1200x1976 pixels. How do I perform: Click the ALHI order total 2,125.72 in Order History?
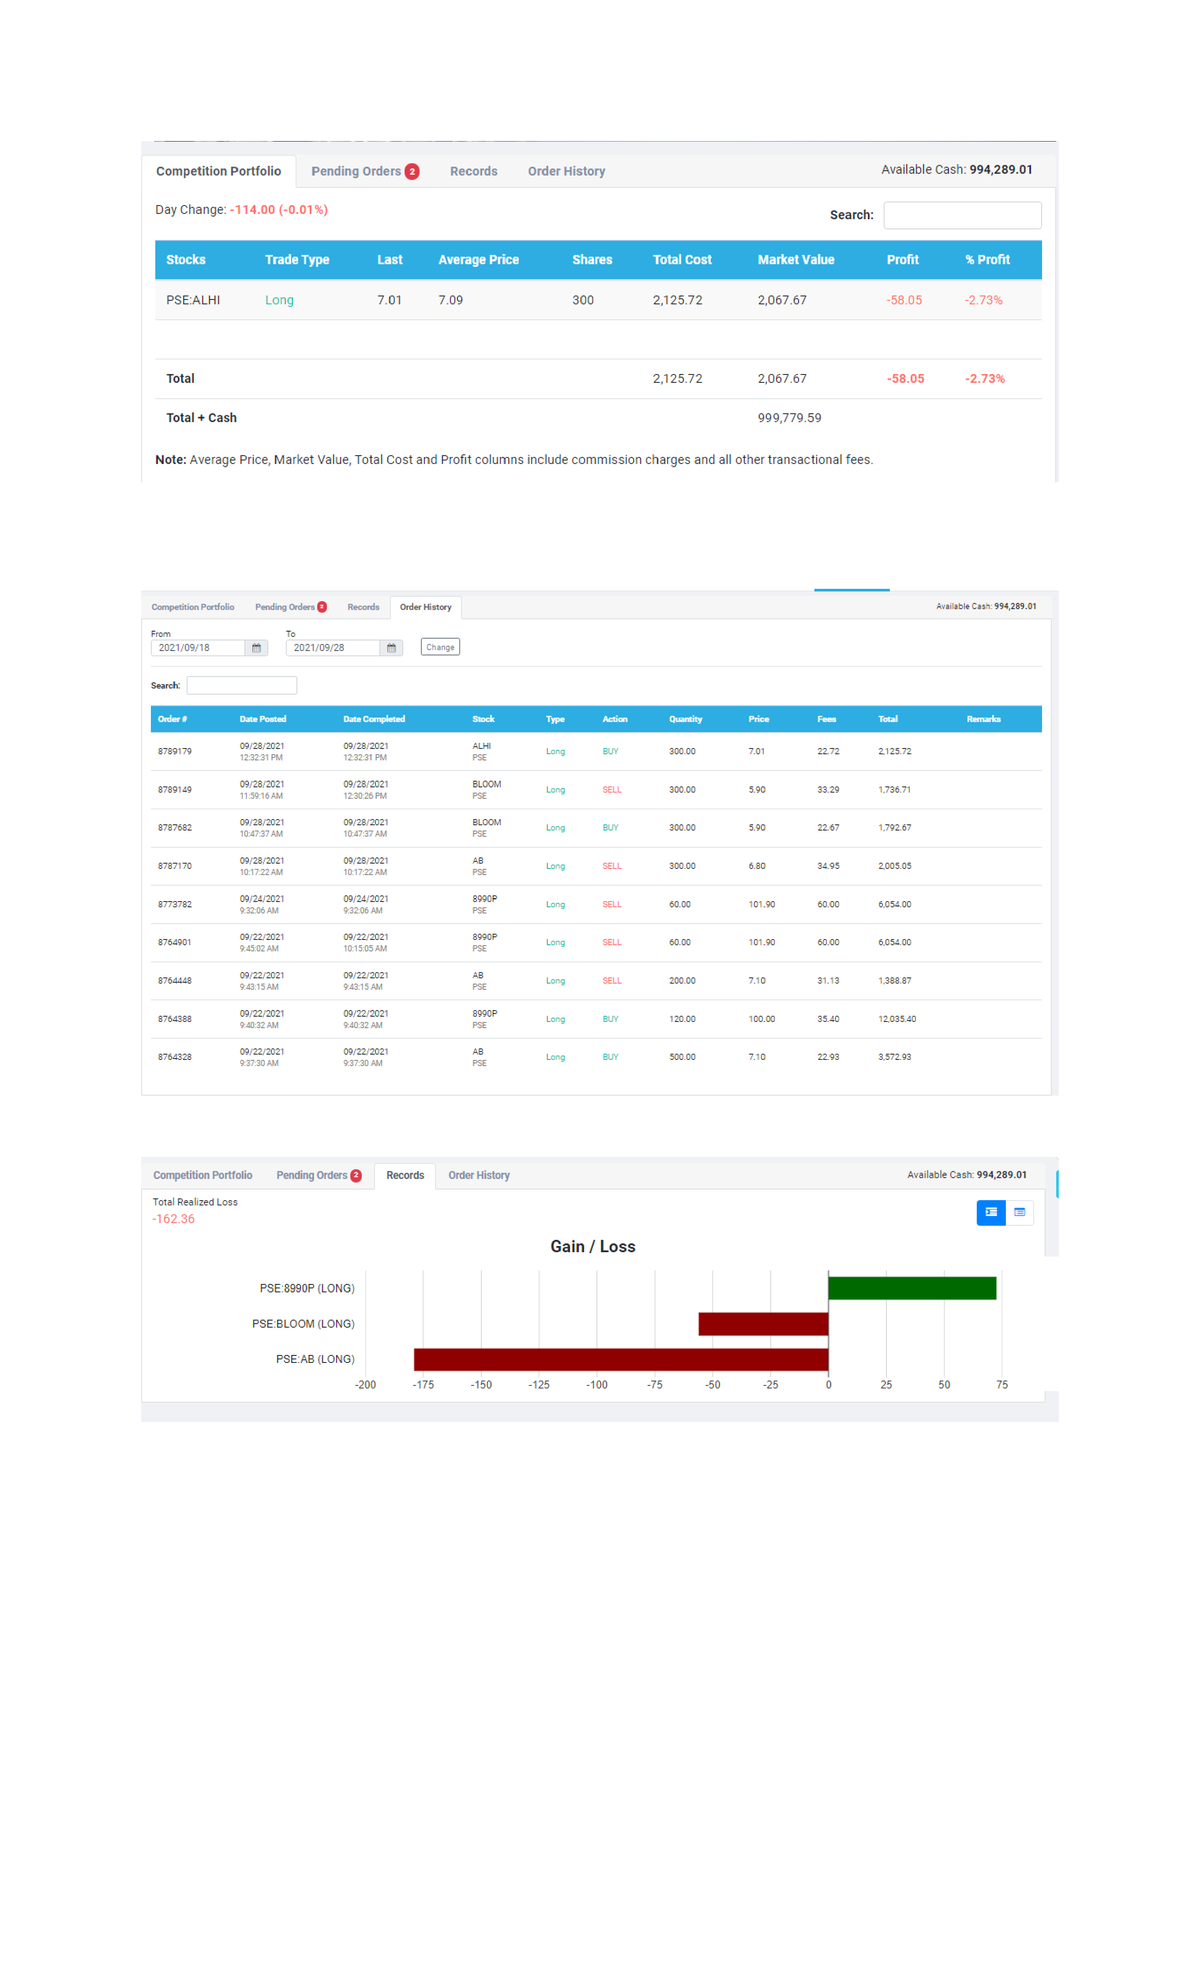(x=895, y=751)
